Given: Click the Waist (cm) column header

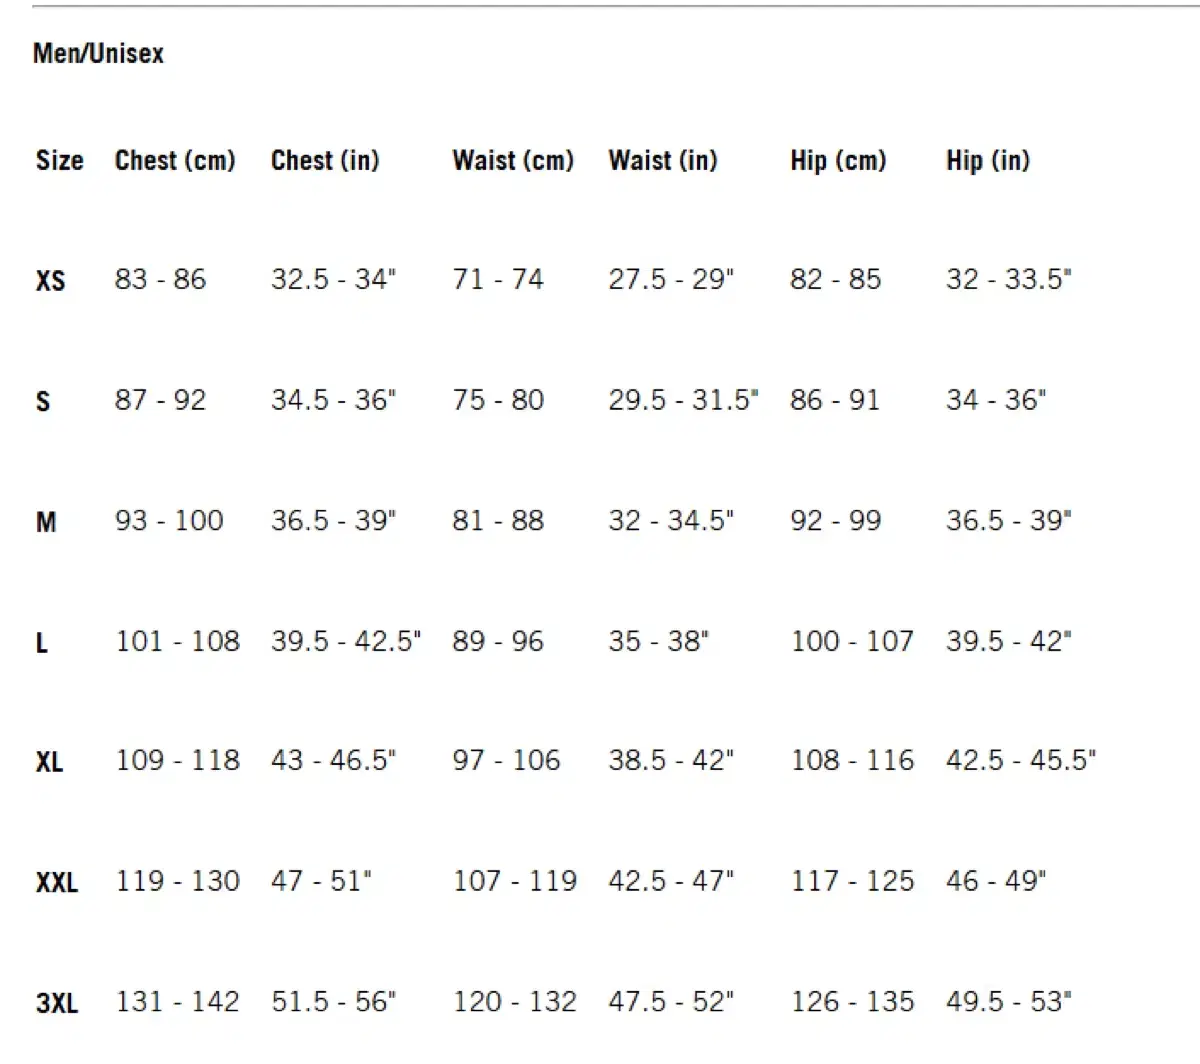Looking at the screenshot, I should coord(513,160).
